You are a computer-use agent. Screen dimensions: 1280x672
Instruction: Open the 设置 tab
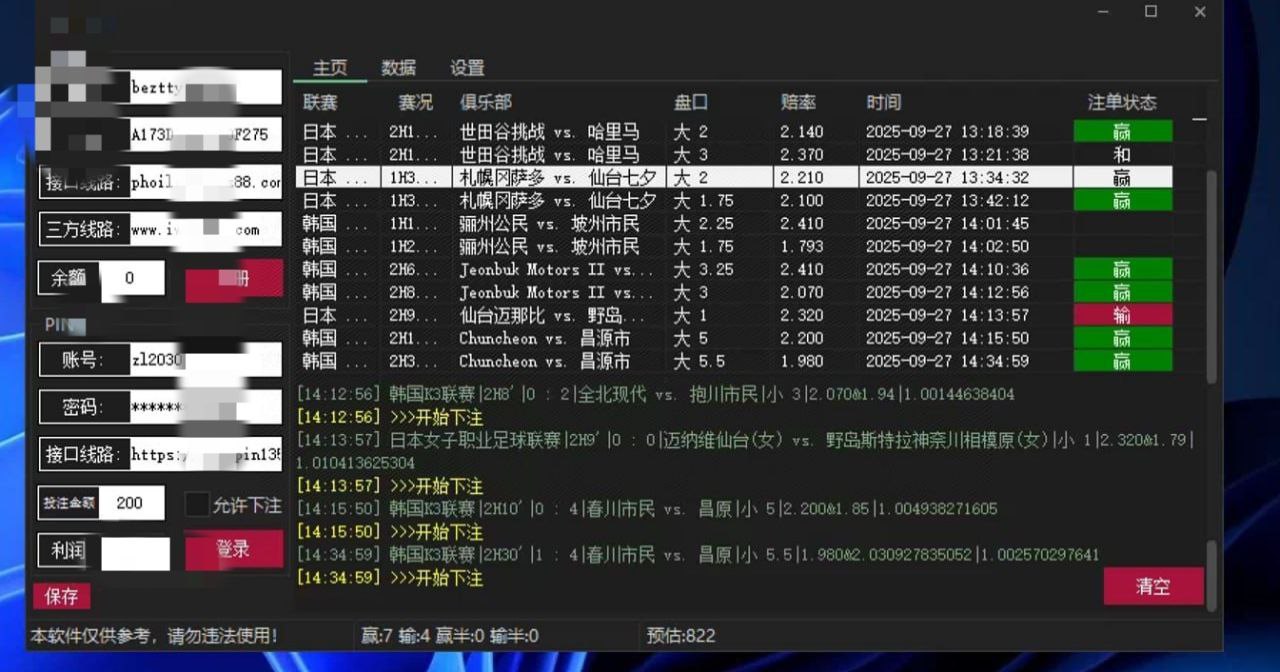tap(465, 69)
